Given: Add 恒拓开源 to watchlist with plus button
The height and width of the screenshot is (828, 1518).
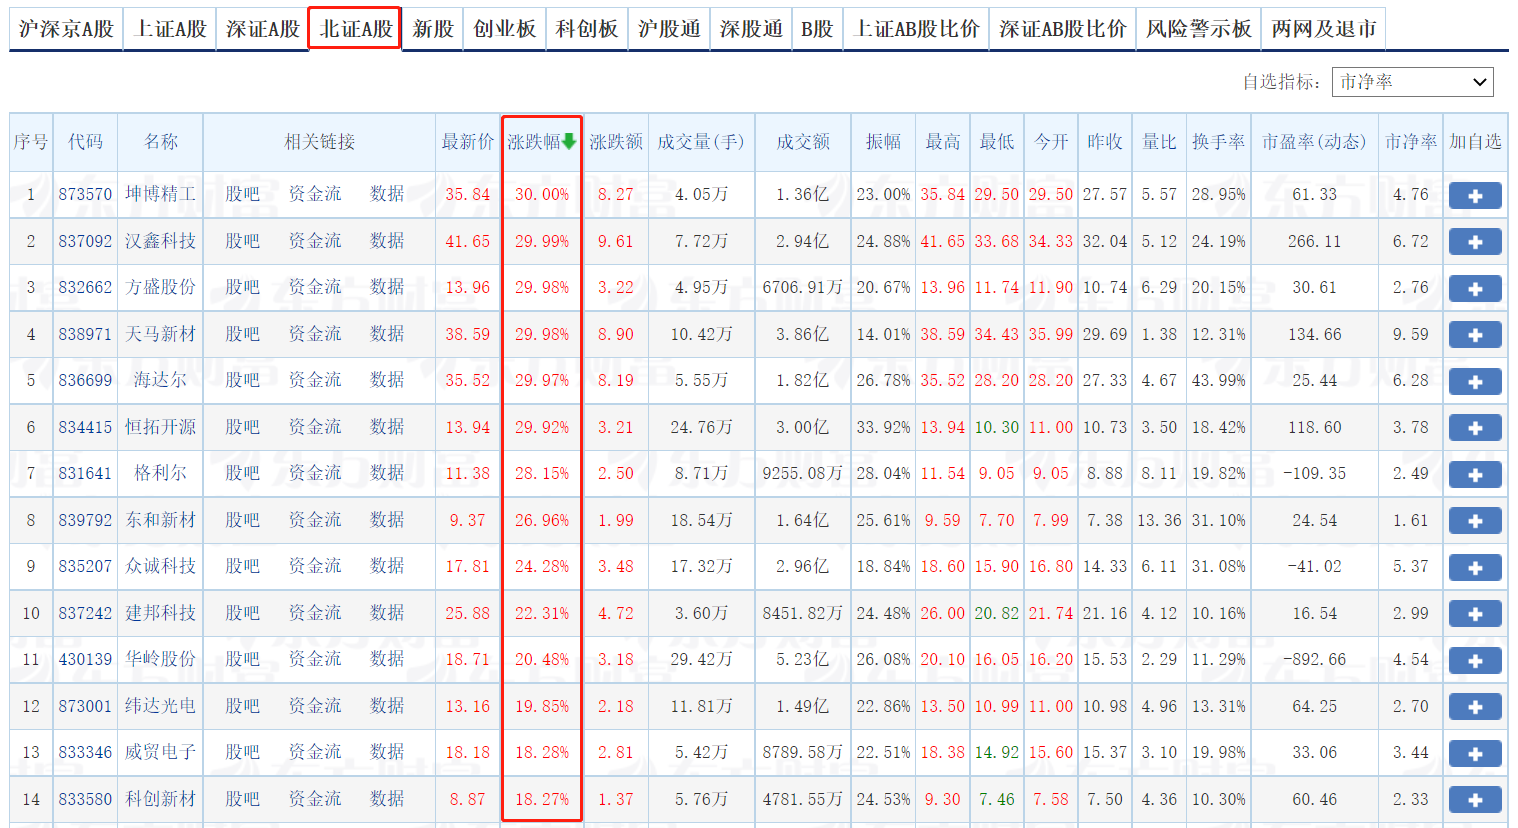Looking at the screenshot, I should (1475, 428).
